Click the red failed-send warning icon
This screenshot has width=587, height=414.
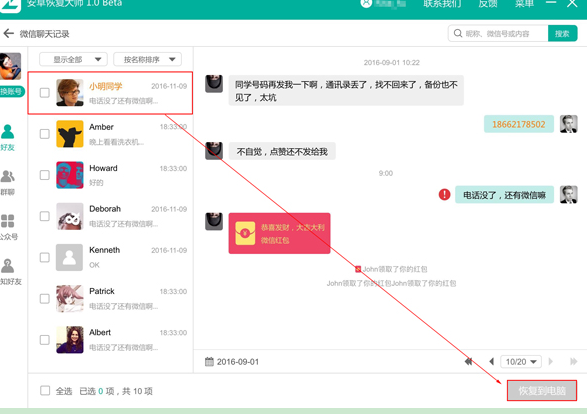[444, 194]
